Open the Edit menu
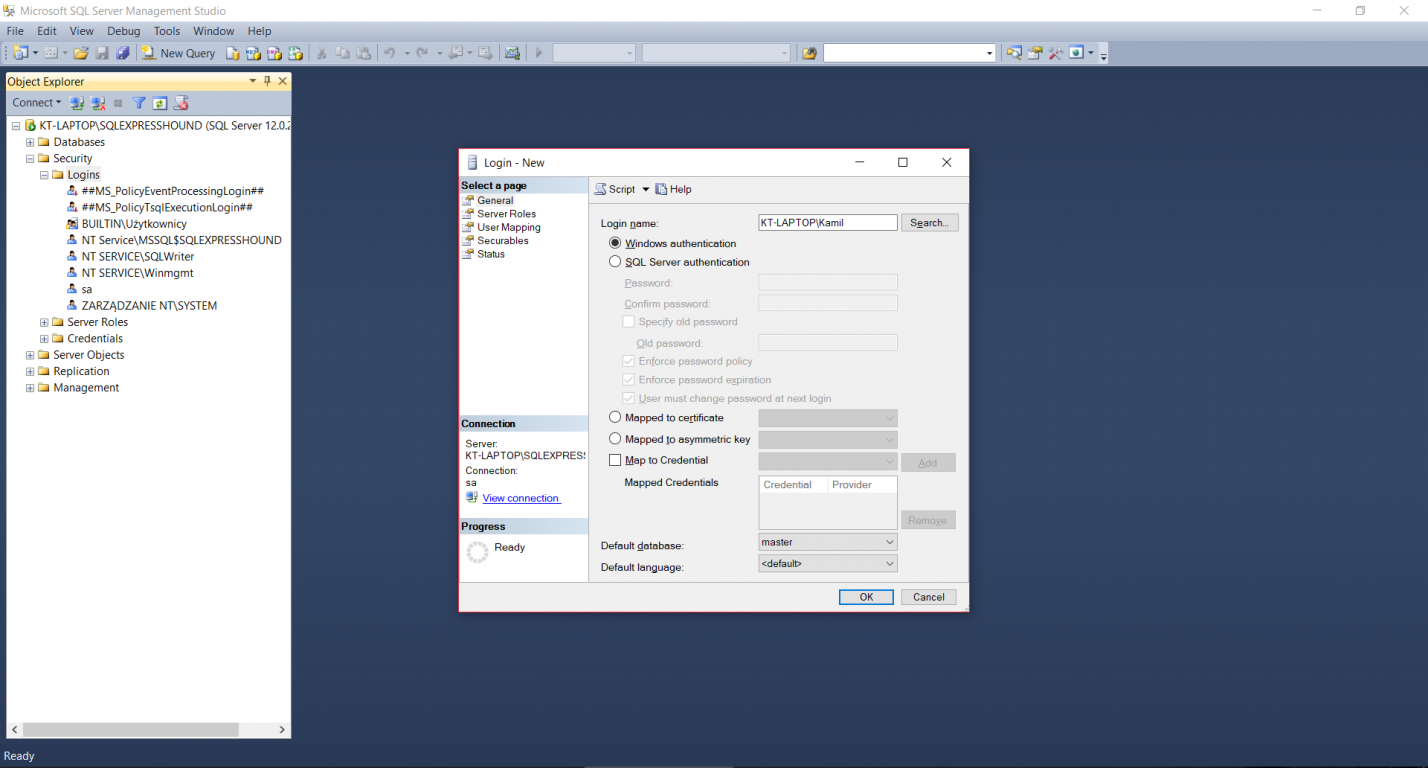Image resolution: width=1428 pixels, height=768 pixels. coord(46,31)
